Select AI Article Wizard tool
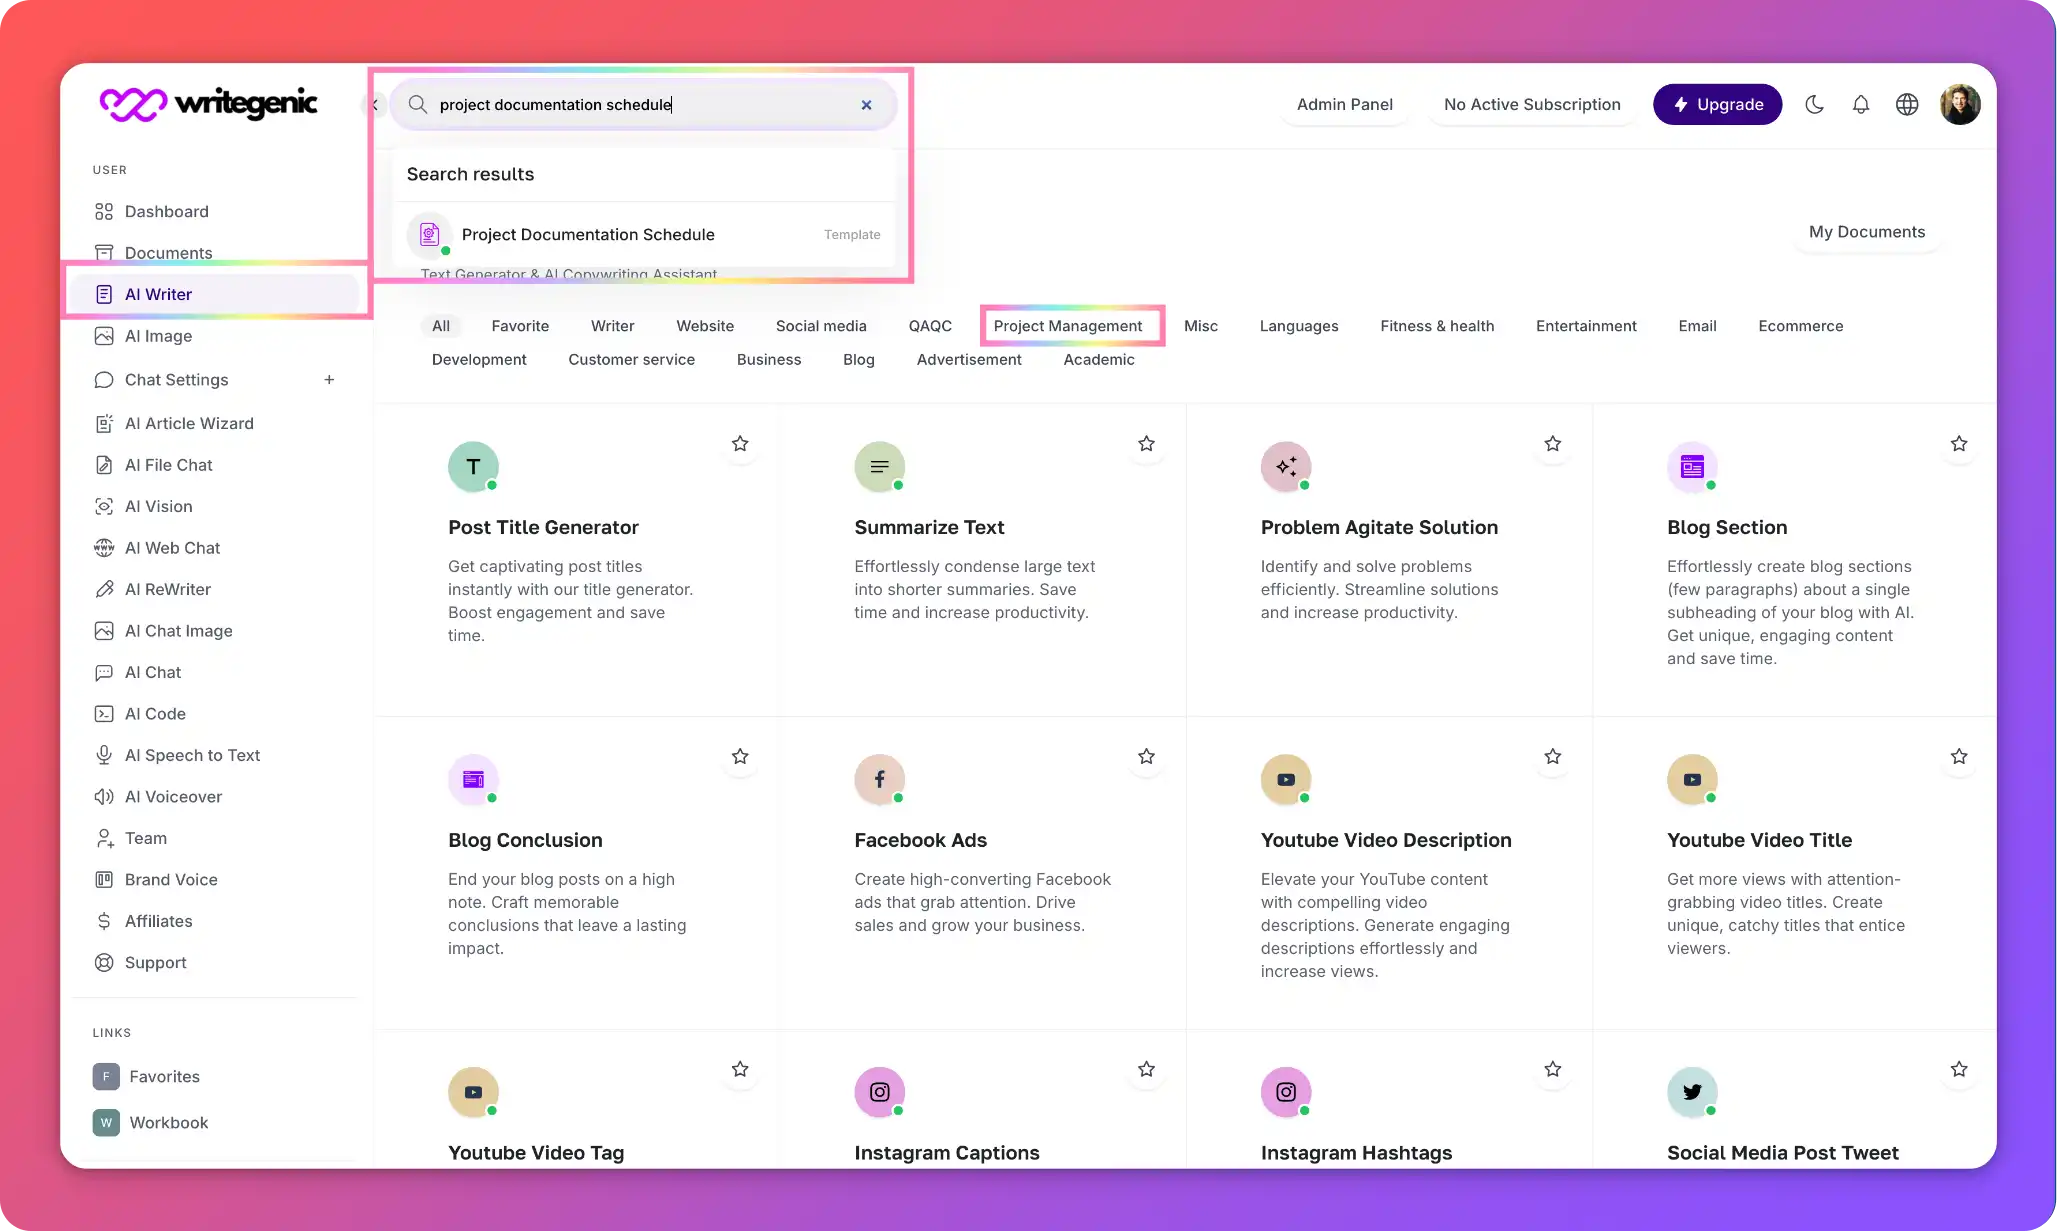The image size is (2057, 1231). click(189, 422)
